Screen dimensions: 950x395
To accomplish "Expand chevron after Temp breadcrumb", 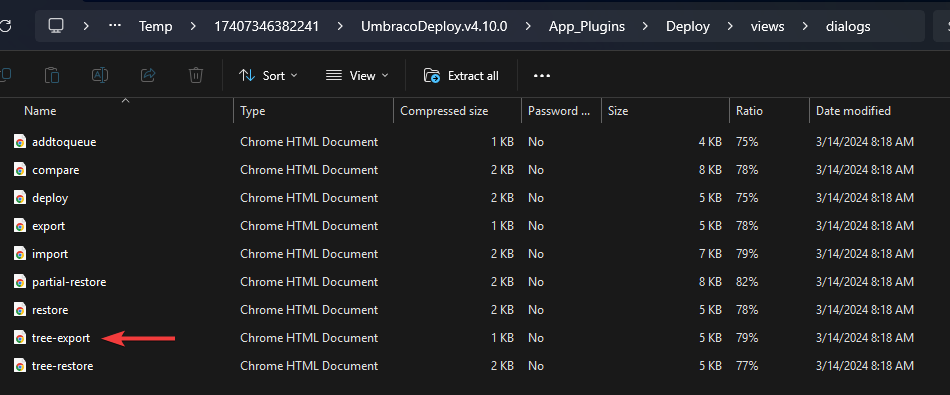I will 193,26.
